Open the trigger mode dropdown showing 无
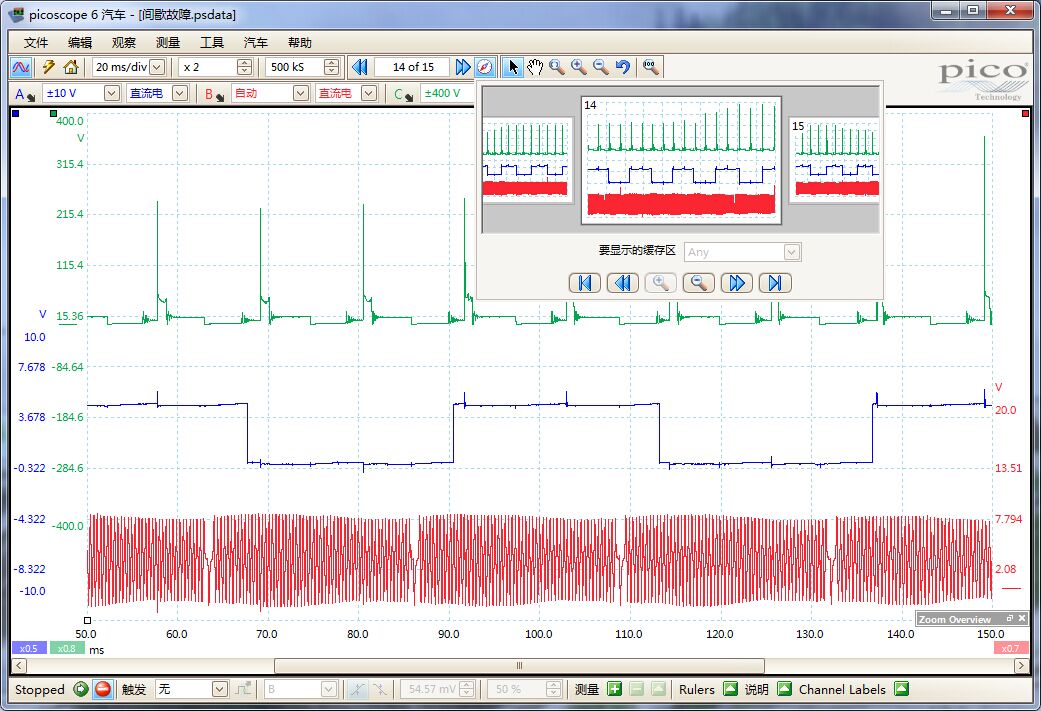The image size is (1041, 711). [219, 689]
